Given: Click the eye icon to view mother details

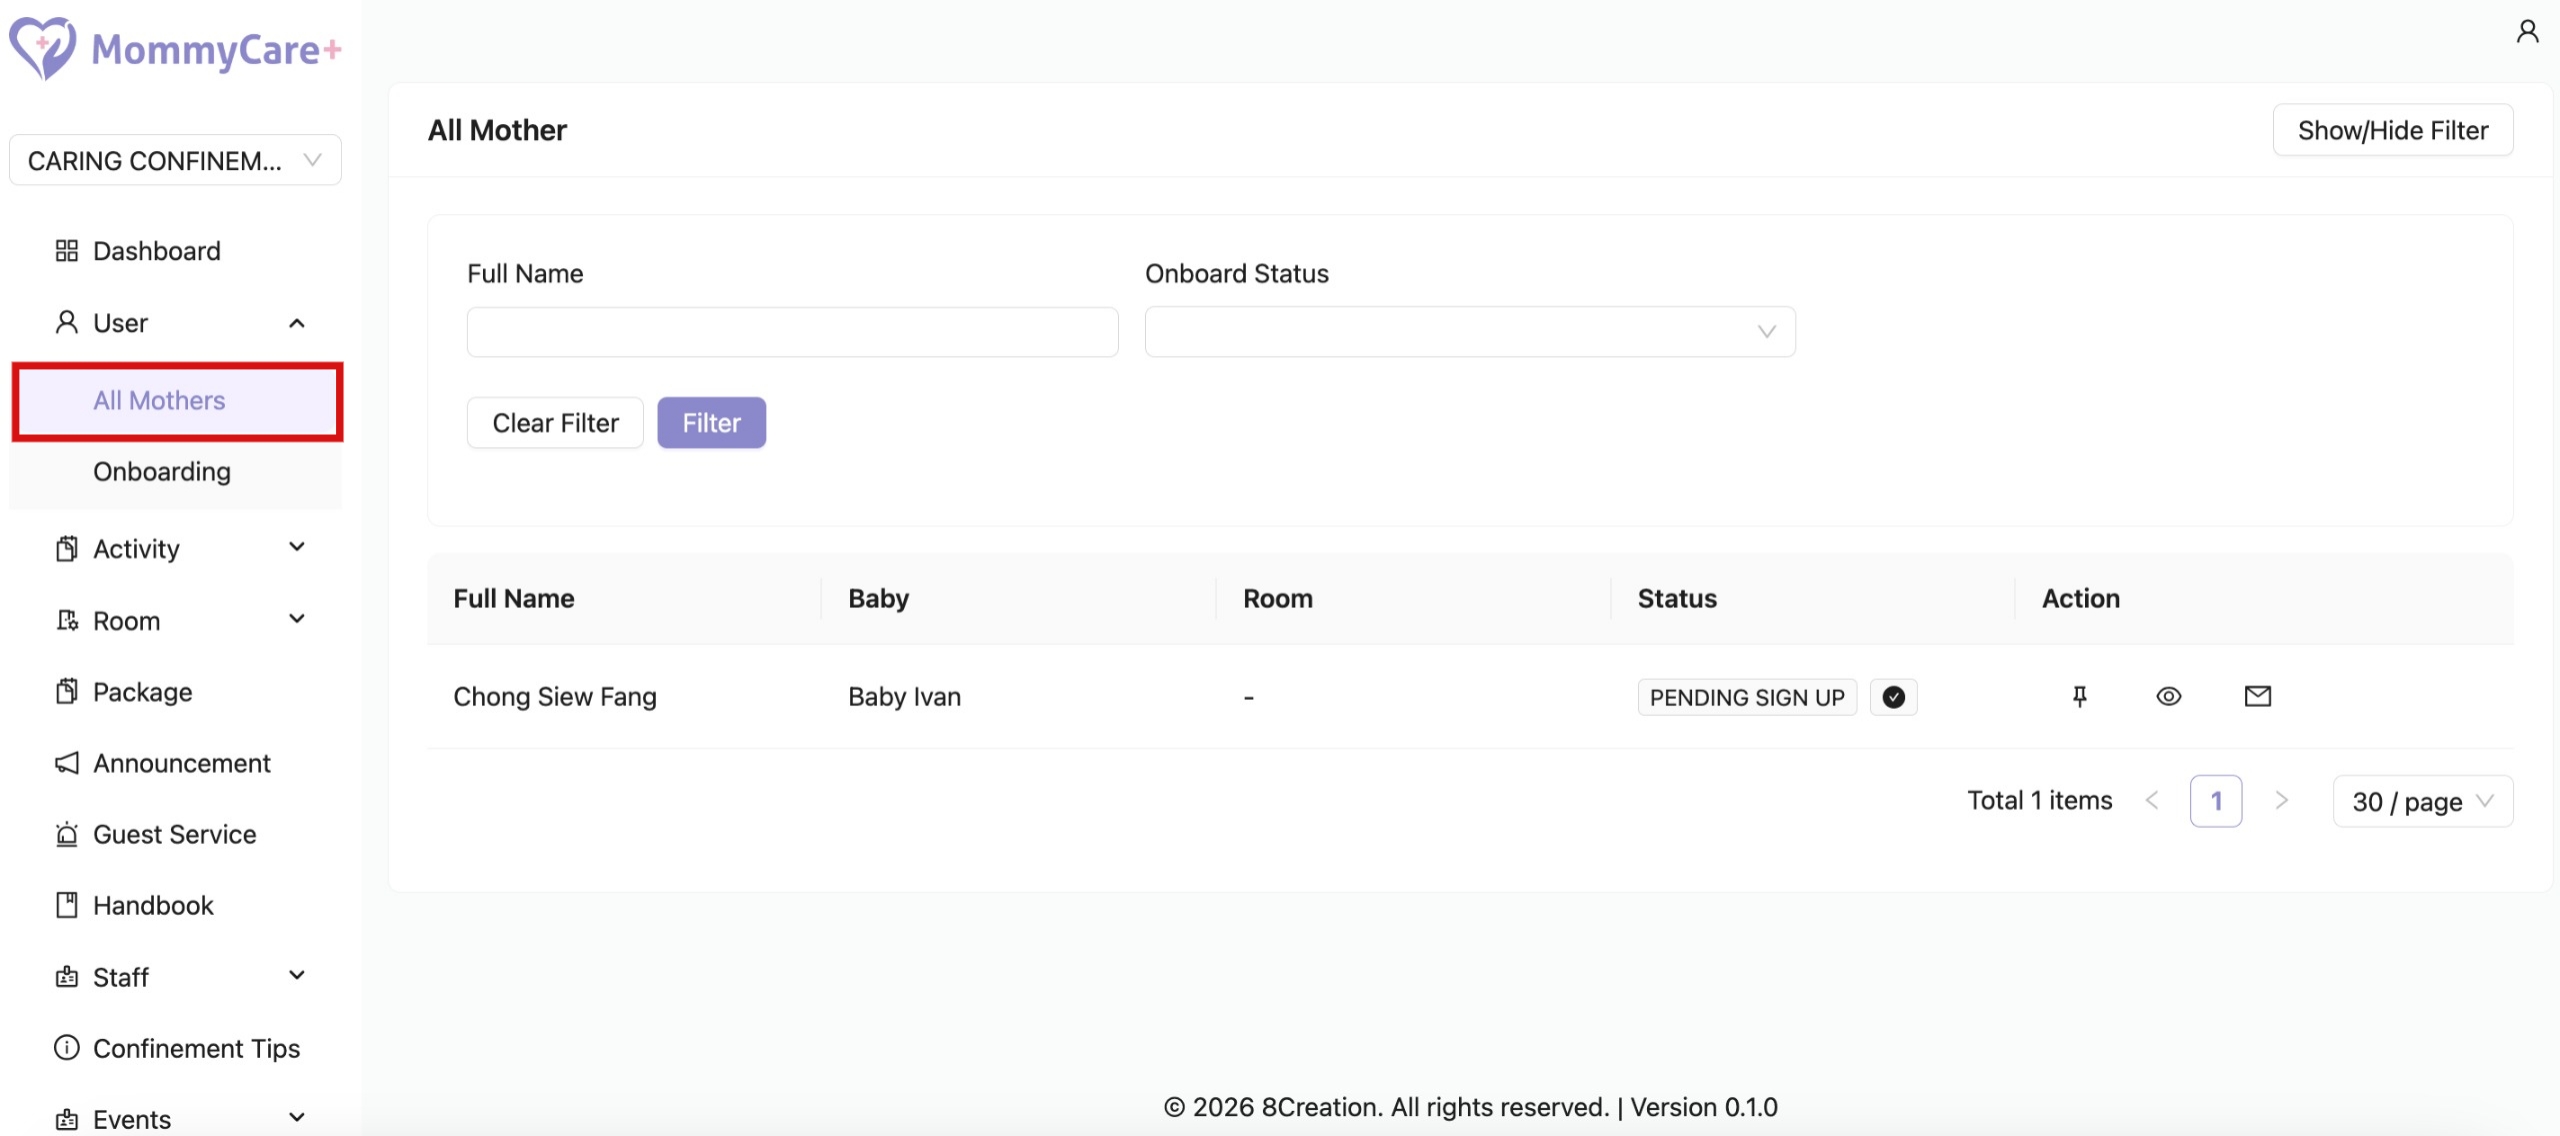Looking at the screenshot, I should [2168, 696].
